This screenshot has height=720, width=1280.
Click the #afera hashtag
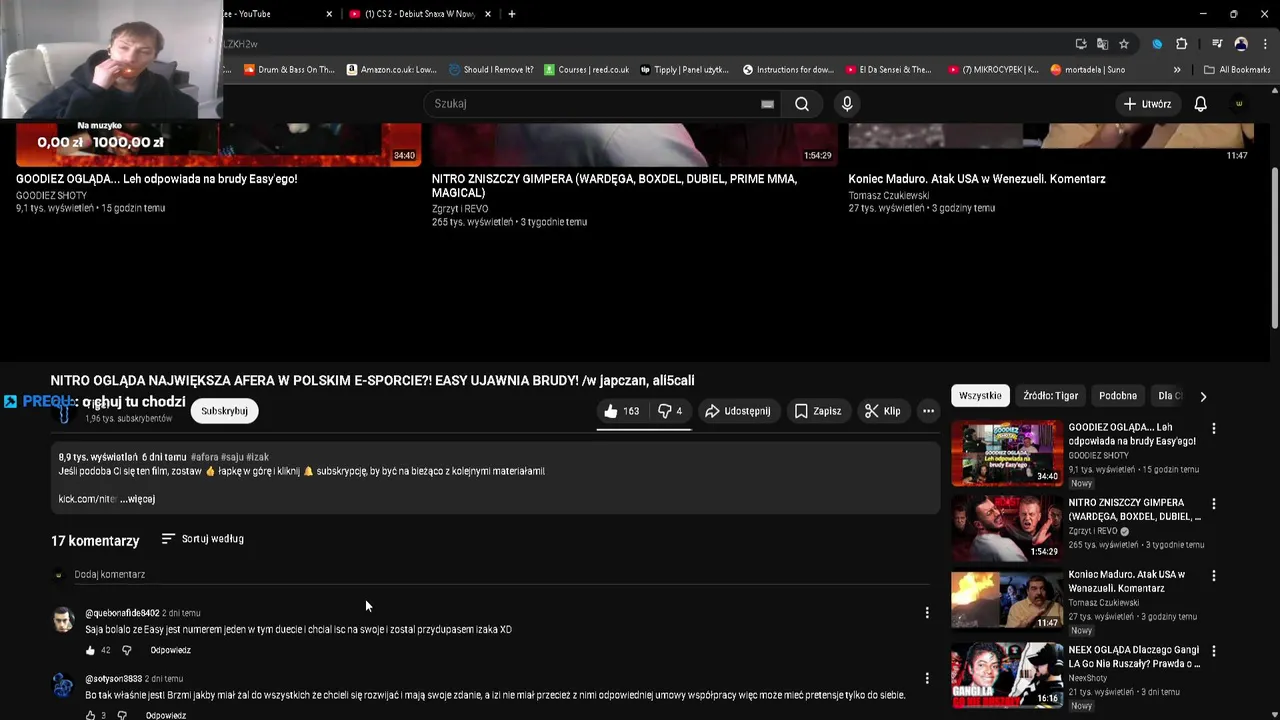point(204,457)
